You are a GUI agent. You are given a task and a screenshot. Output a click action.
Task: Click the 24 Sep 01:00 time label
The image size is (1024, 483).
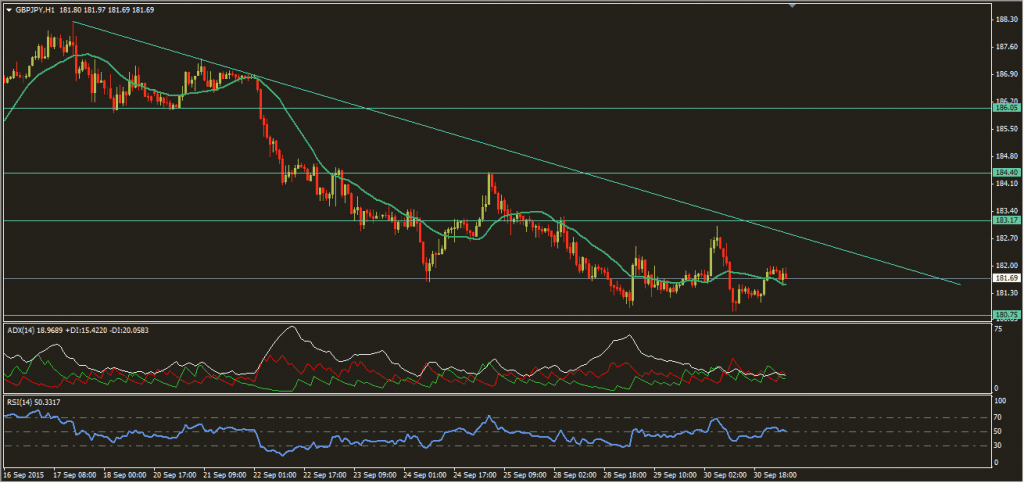423,475
